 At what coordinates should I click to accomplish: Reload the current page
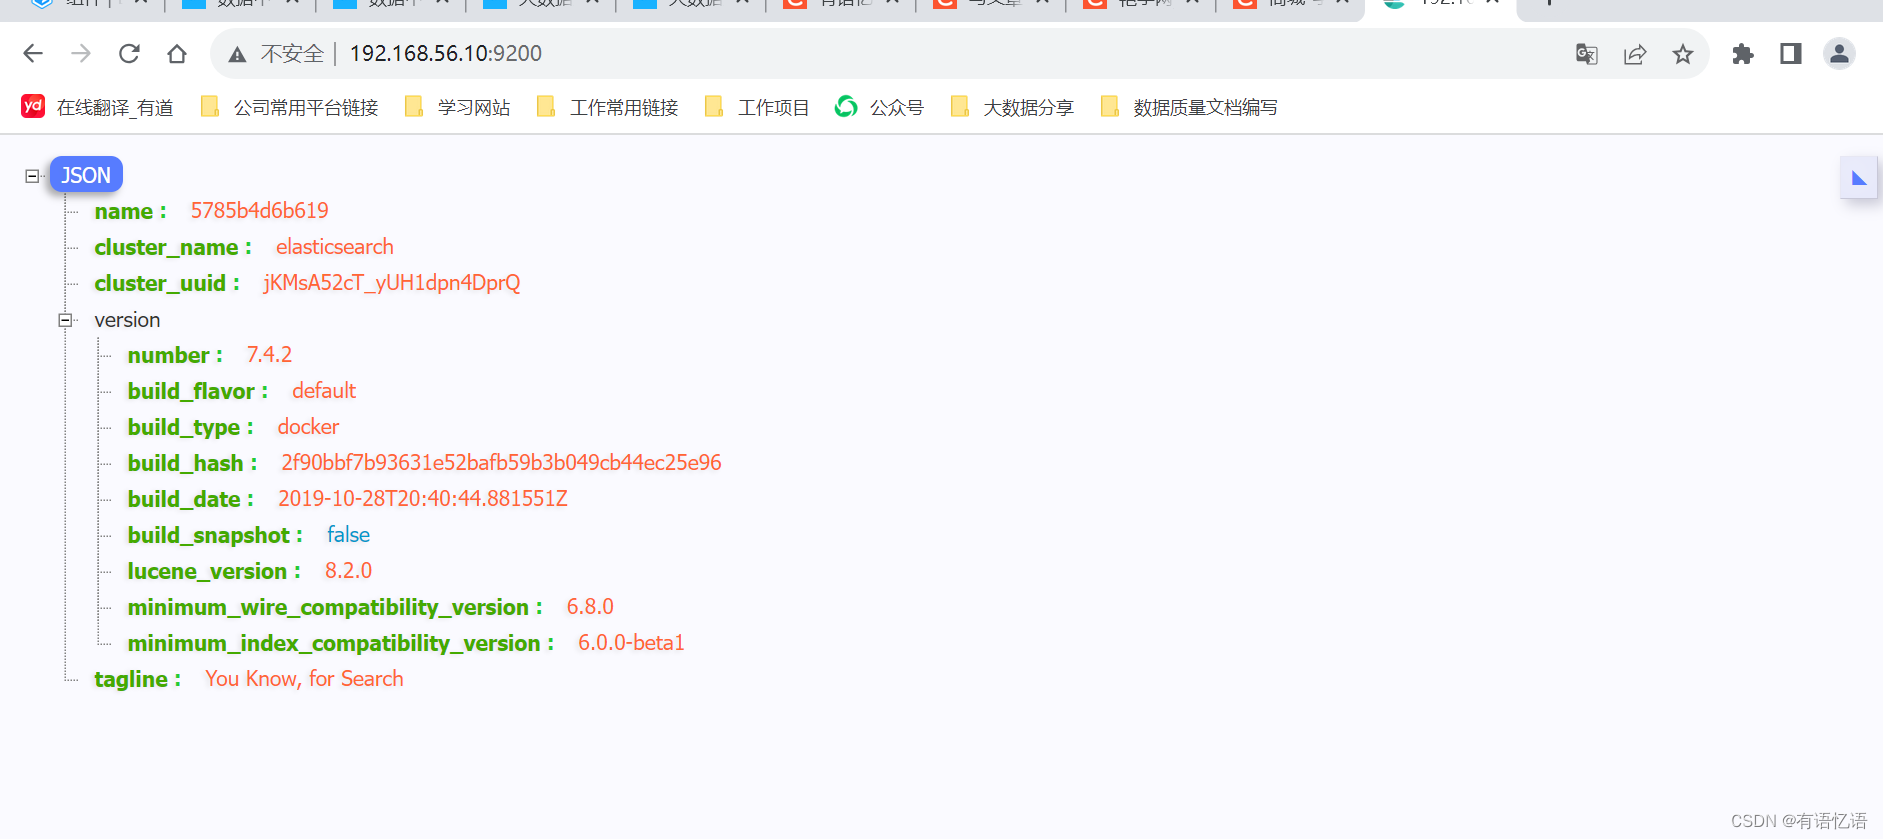(129, 53)
